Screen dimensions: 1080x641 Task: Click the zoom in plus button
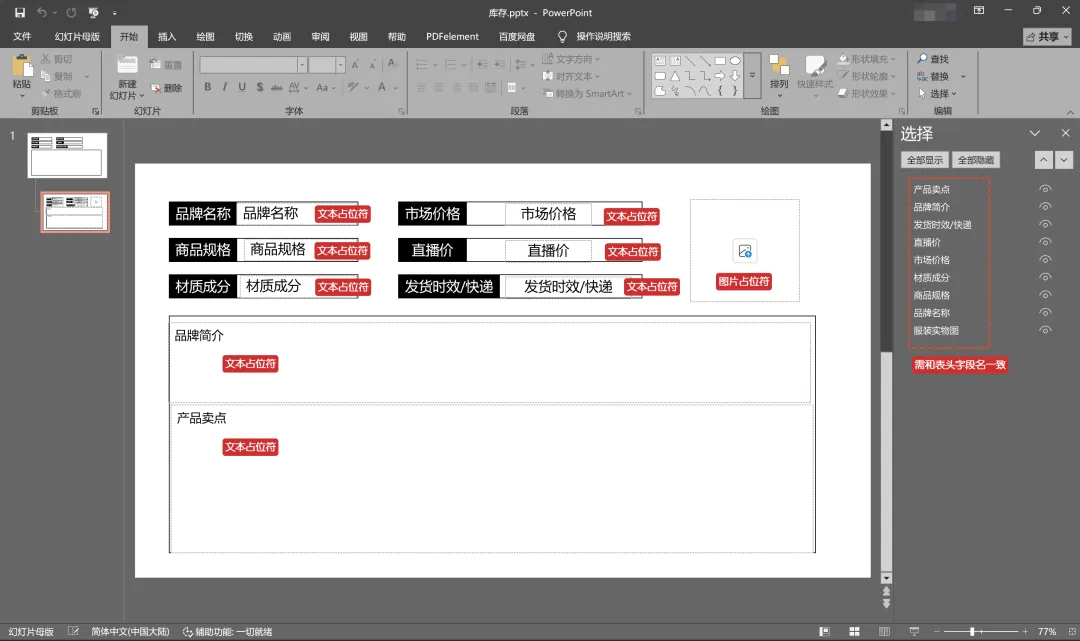click(1025, 631)
